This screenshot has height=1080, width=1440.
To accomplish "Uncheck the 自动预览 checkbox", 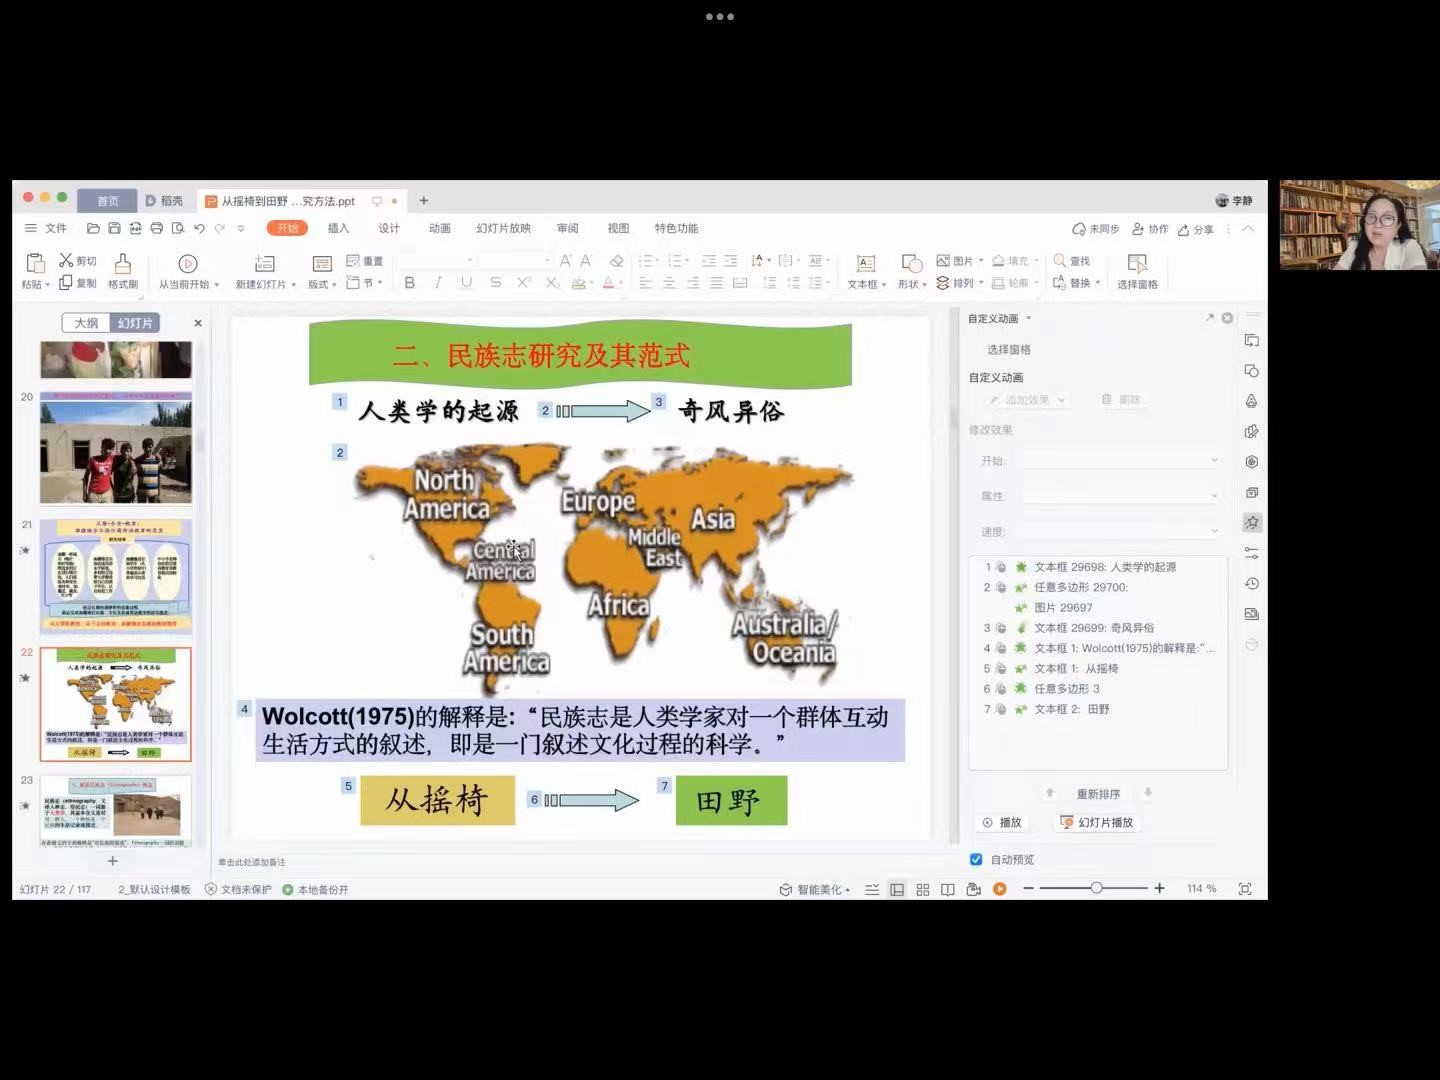I will pos(976,859).
